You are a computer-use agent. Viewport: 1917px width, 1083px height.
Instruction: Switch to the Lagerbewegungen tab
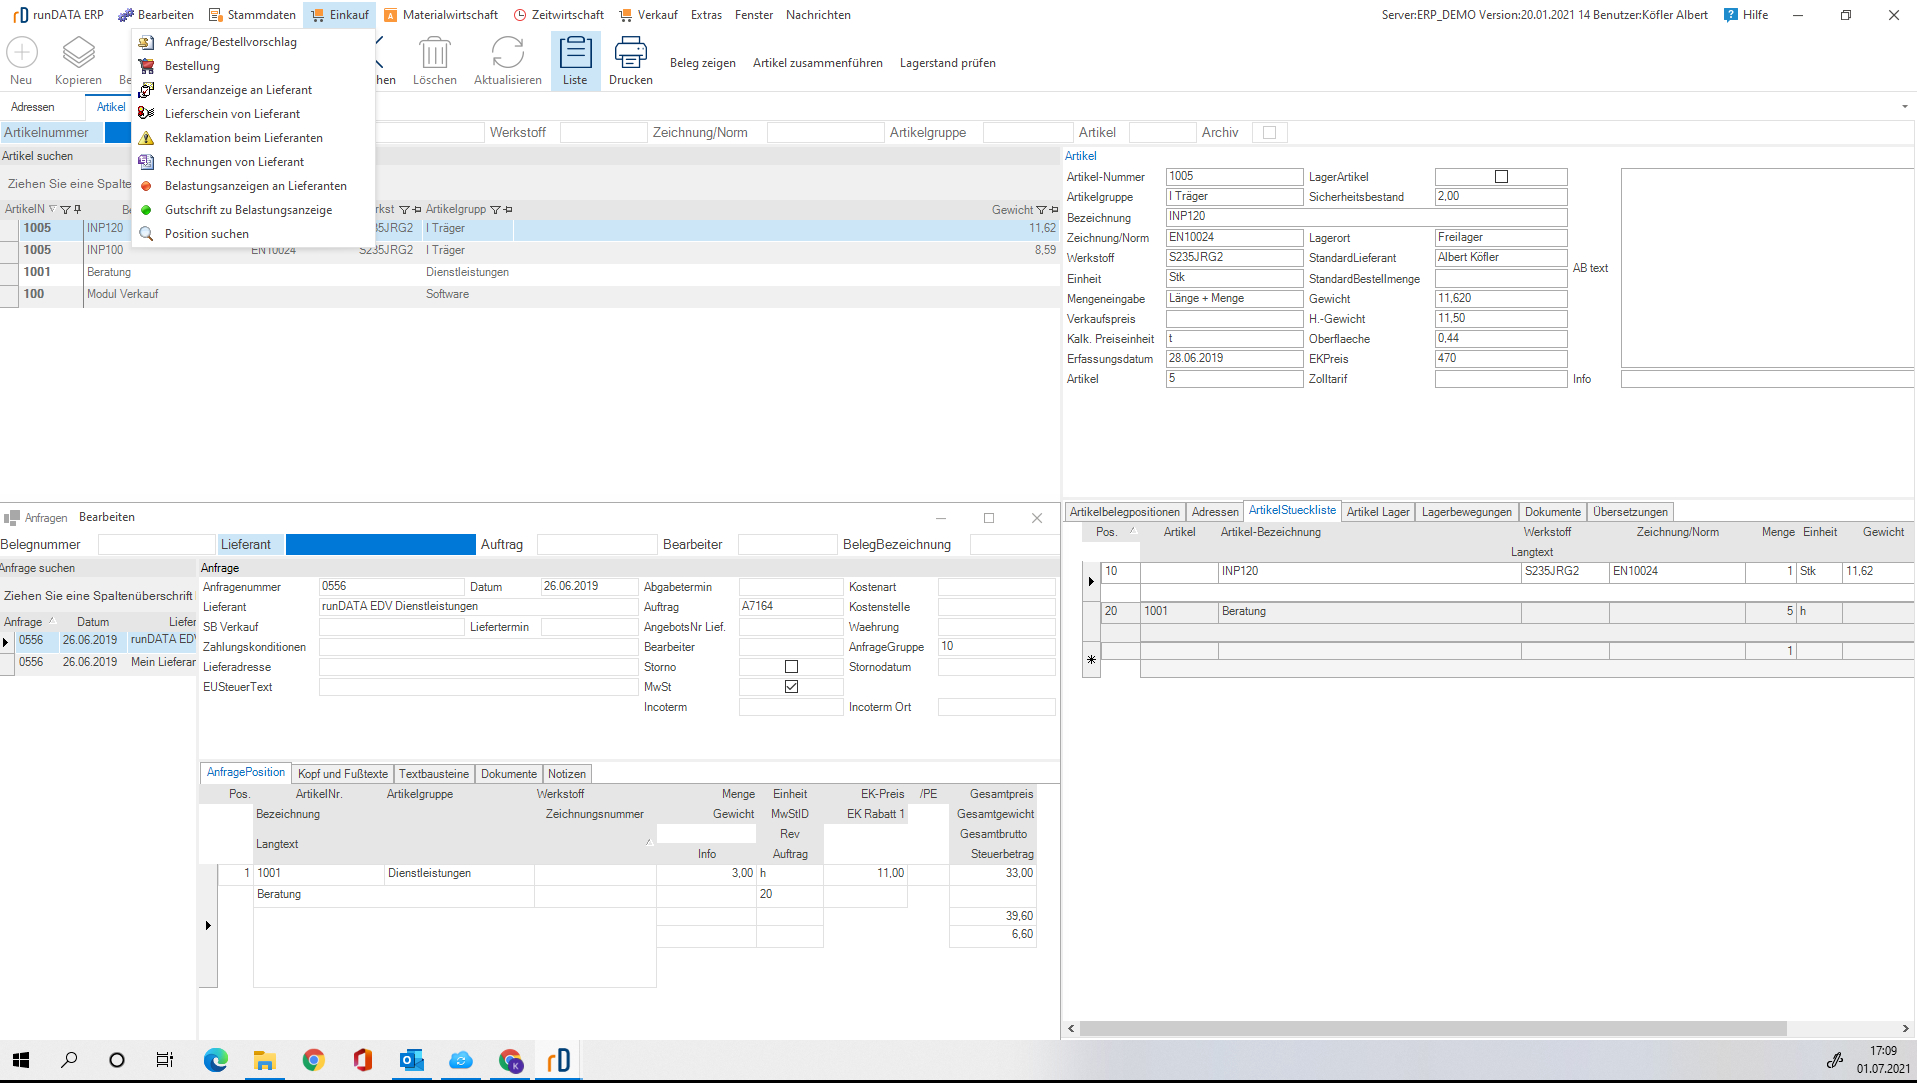click(x=1466, y=512)
